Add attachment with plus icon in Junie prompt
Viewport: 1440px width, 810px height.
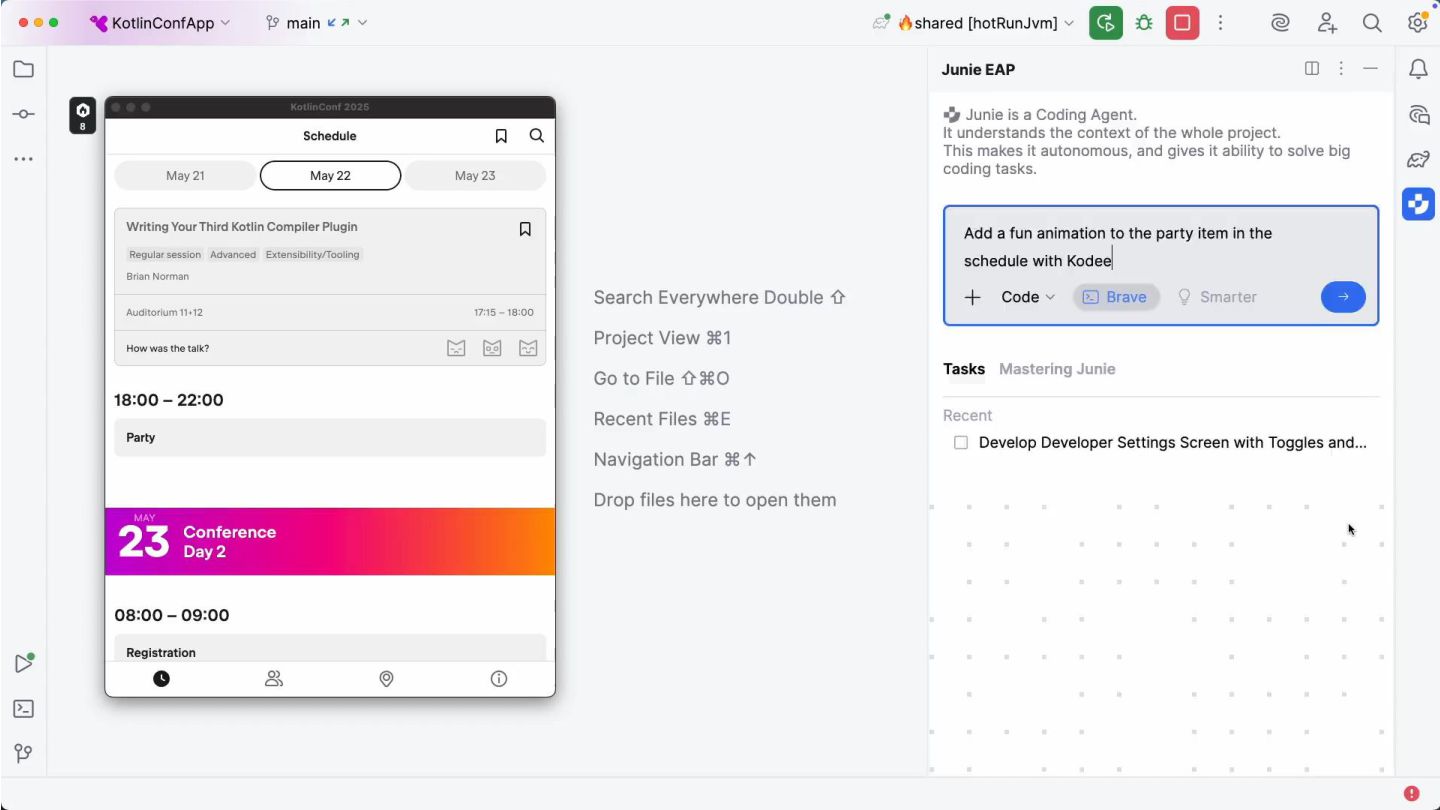pos(972,297)
